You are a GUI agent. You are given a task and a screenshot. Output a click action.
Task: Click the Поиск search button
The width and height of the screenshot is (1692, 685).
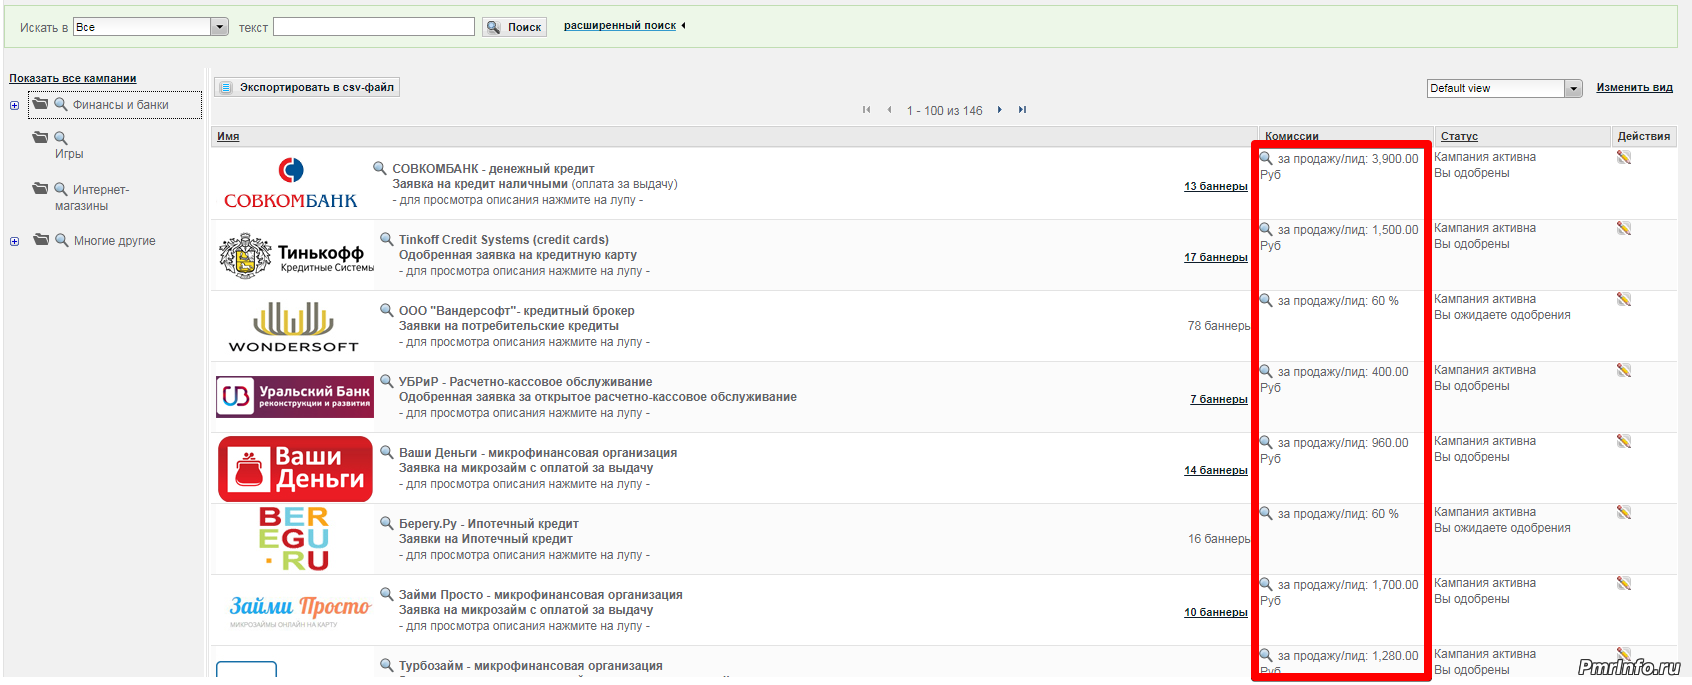tap(514, 27)
